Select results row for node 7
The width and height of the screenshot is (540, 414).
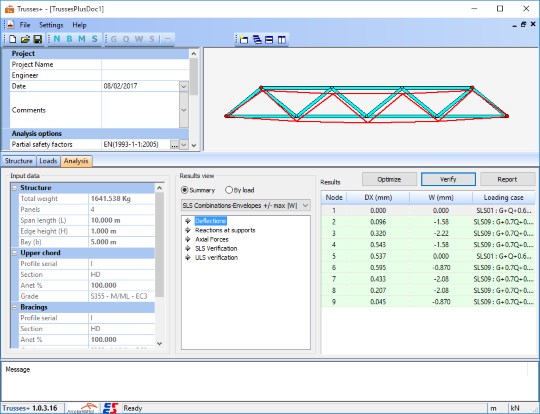pos(428,279)
